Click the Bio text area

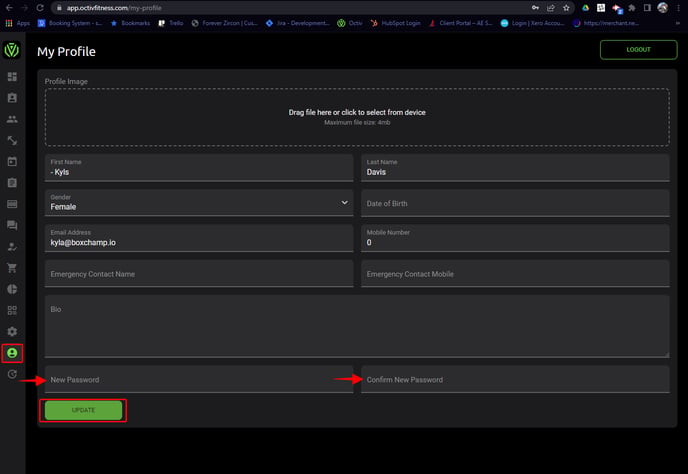(x=357, y=326)
